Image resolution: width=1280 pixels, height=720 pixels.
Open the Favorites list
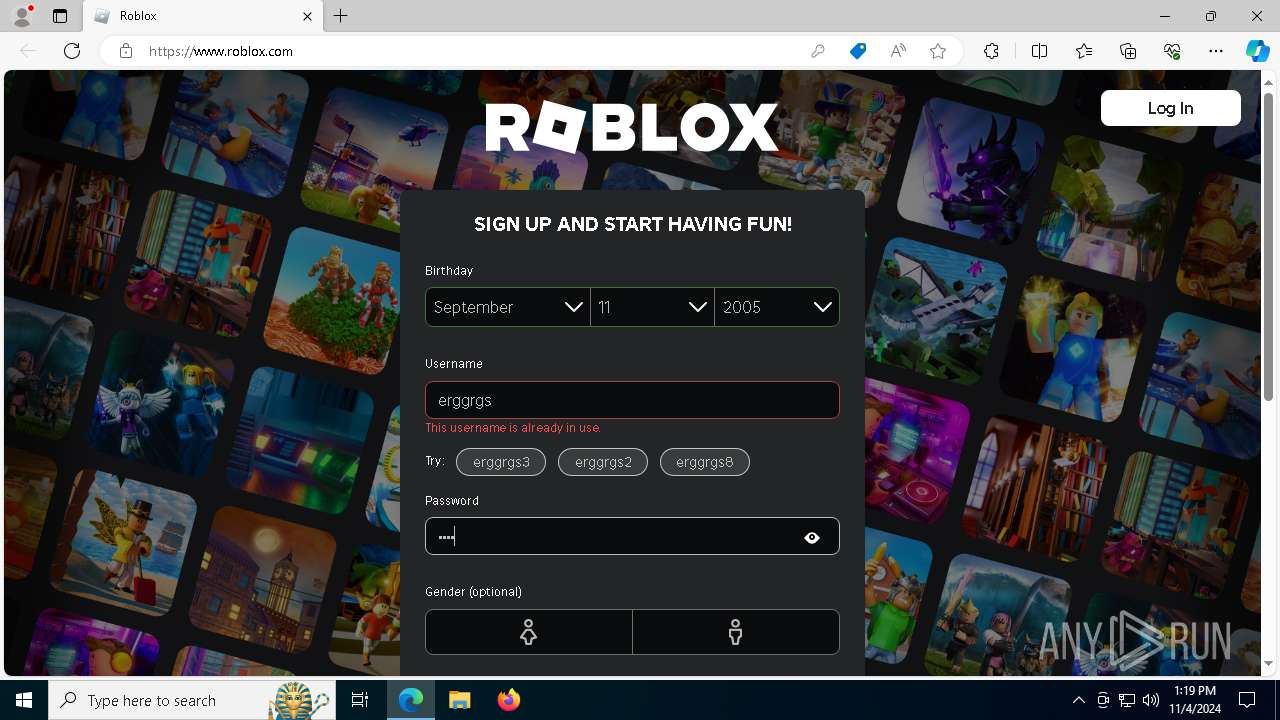[1084, 51]
